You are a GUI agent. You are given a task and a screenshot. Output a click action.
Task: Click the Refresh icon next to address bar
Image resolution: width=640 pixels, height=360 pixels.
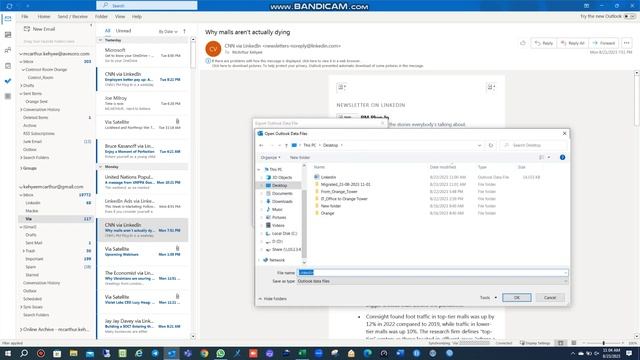click(x=491, y=145)
